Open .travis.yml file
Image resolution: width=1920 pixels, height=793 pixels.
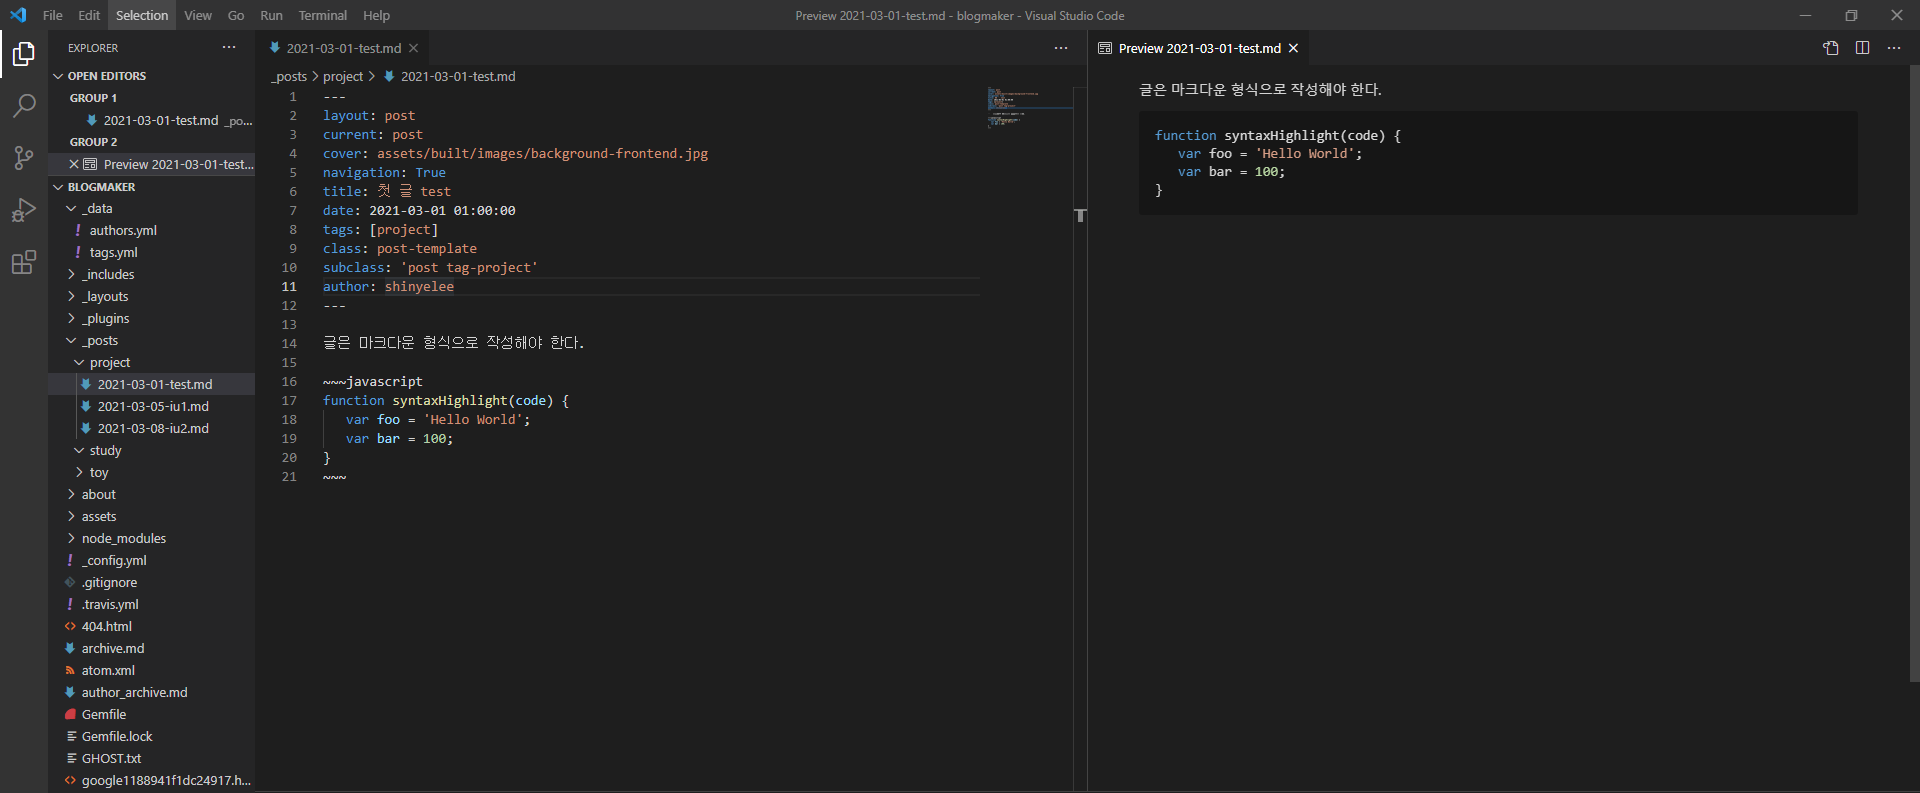point(152,604)
